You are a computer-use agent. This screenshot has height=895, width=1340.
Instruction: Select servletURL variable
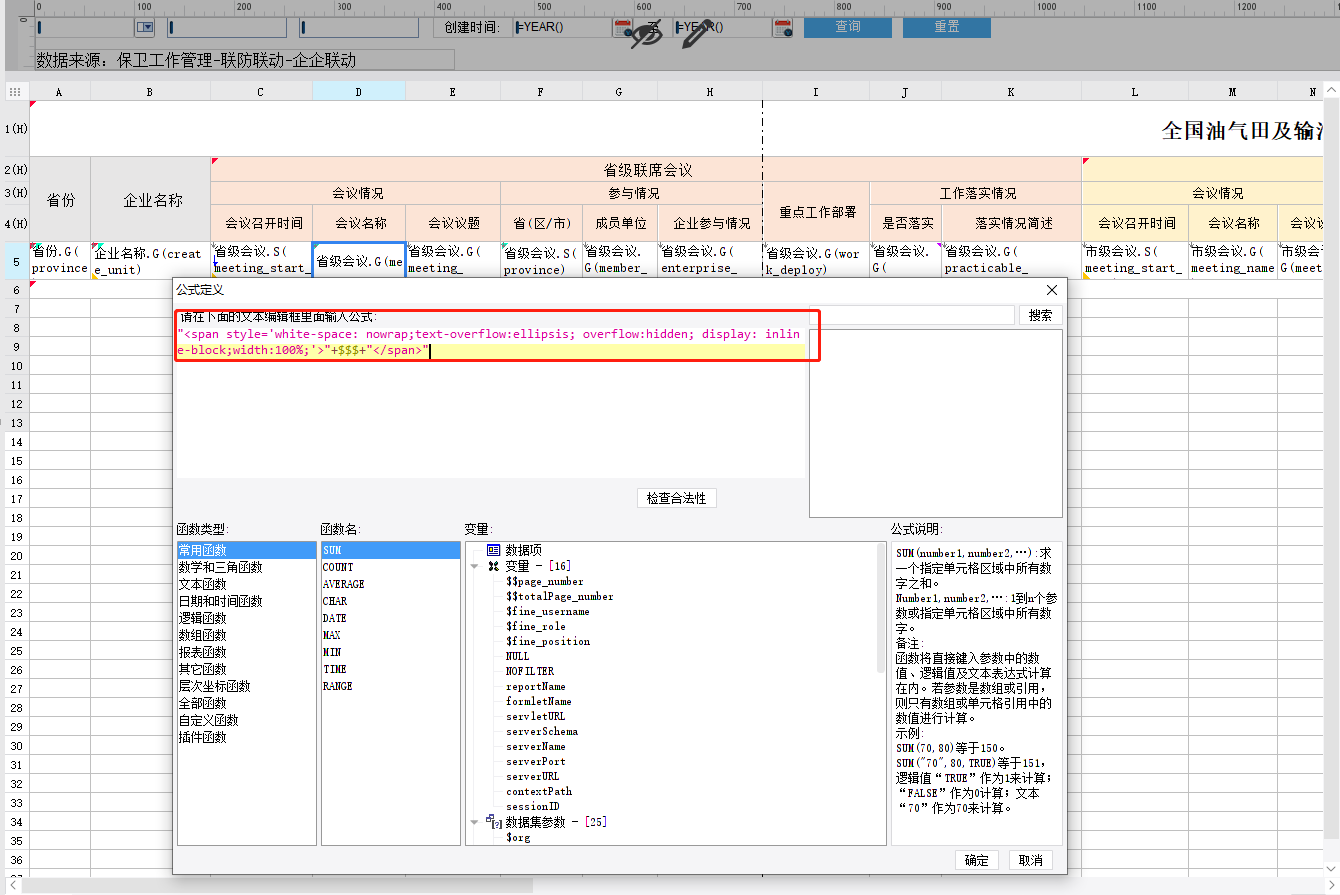click(x=536, y=716)
